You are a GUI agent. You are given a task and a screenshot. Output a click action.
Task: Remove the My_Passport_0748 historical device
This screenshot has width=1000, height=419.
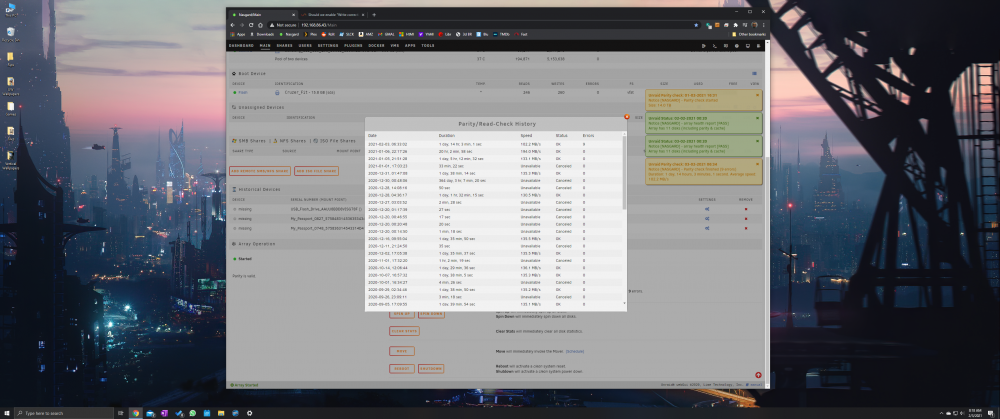[746, 228]
